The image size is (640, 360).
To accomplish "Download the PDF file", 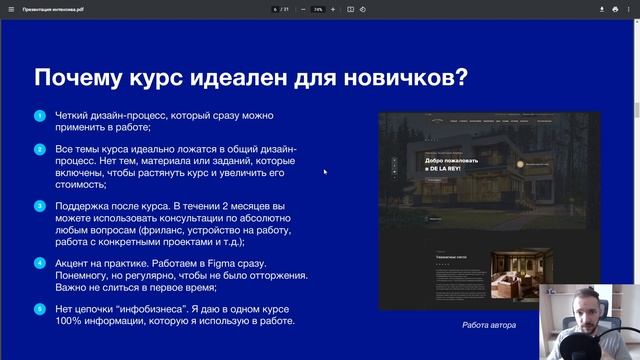I will [x=602, y=9].
